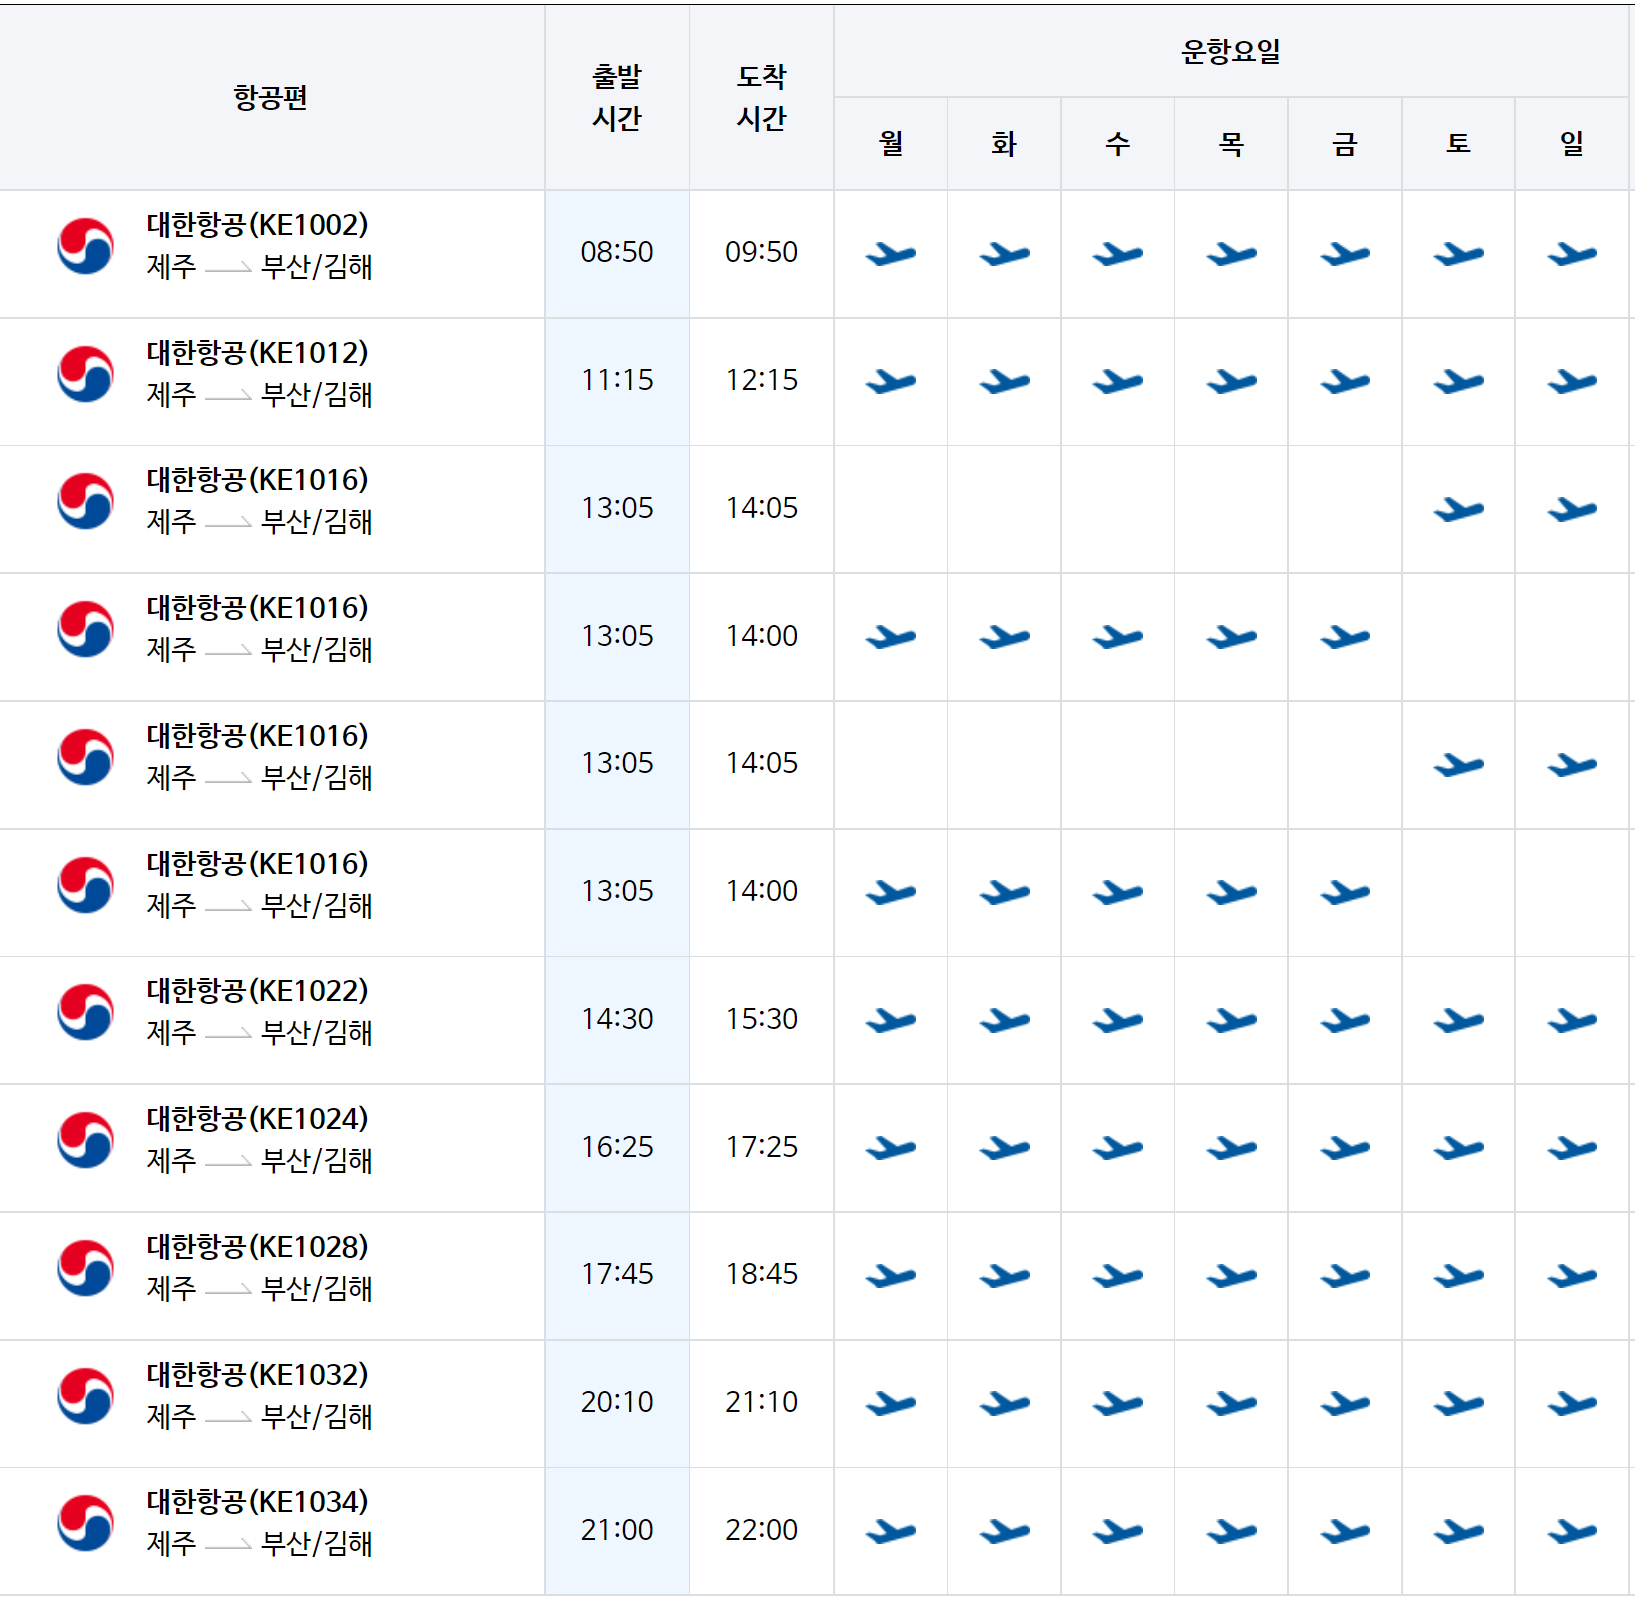Click the 출발 시간 column header
This screenshot has height=1603, width=1635.
click(617, 98)
